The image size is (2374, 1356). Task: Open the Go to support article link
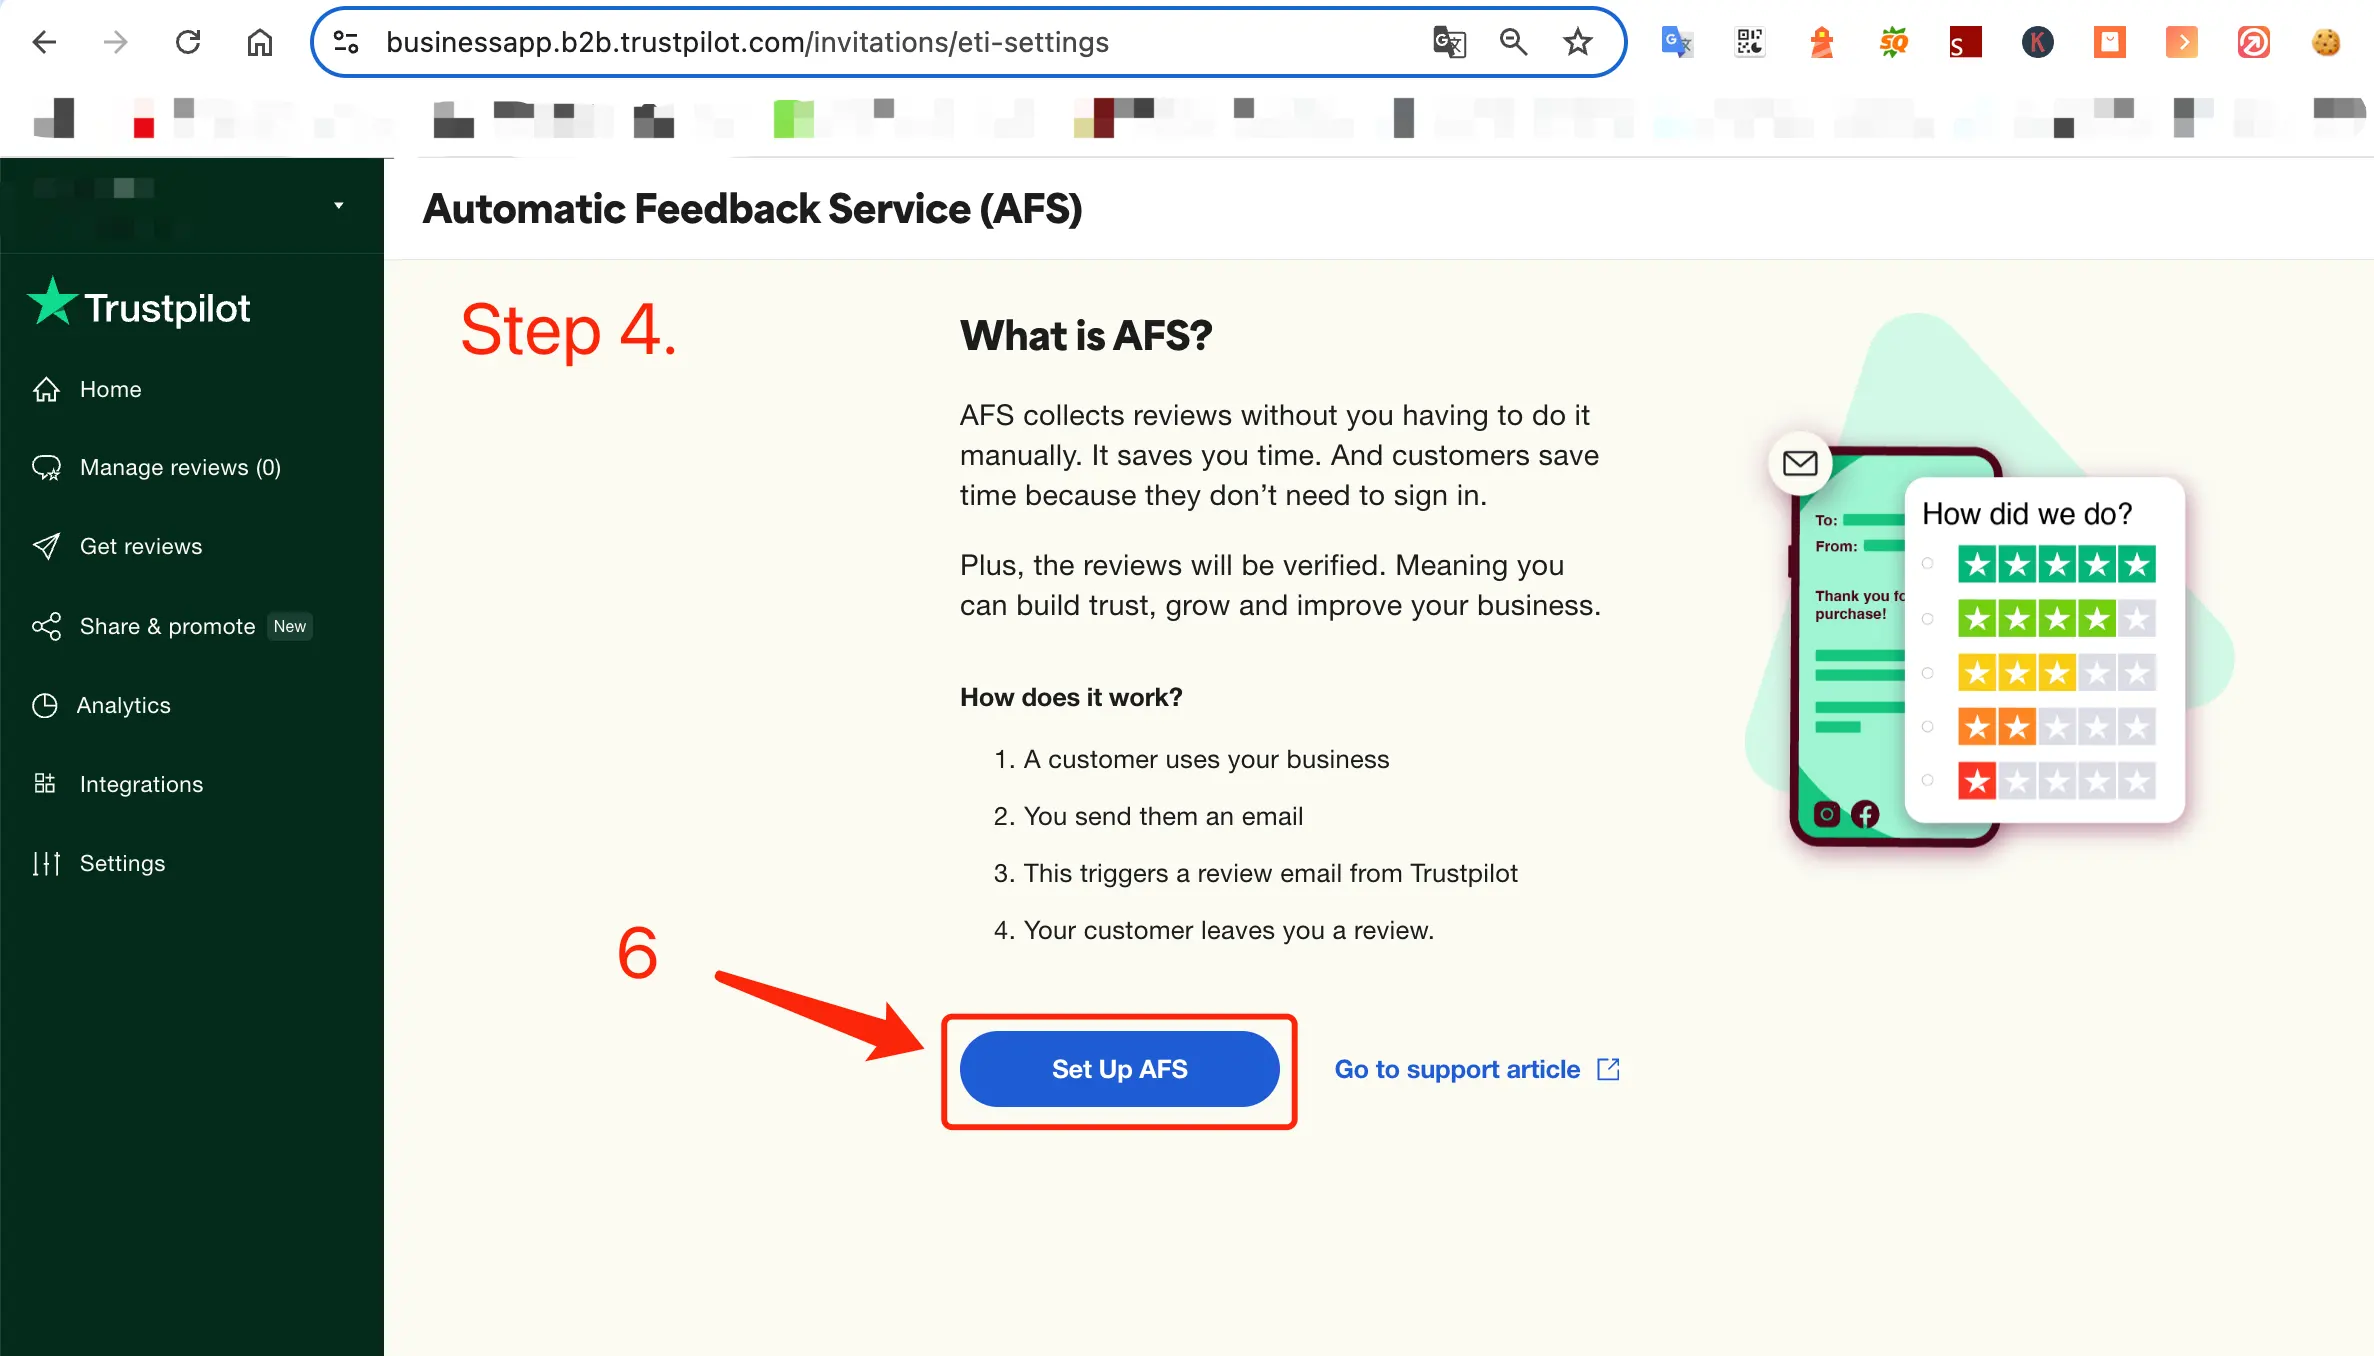[1477, 1069]
